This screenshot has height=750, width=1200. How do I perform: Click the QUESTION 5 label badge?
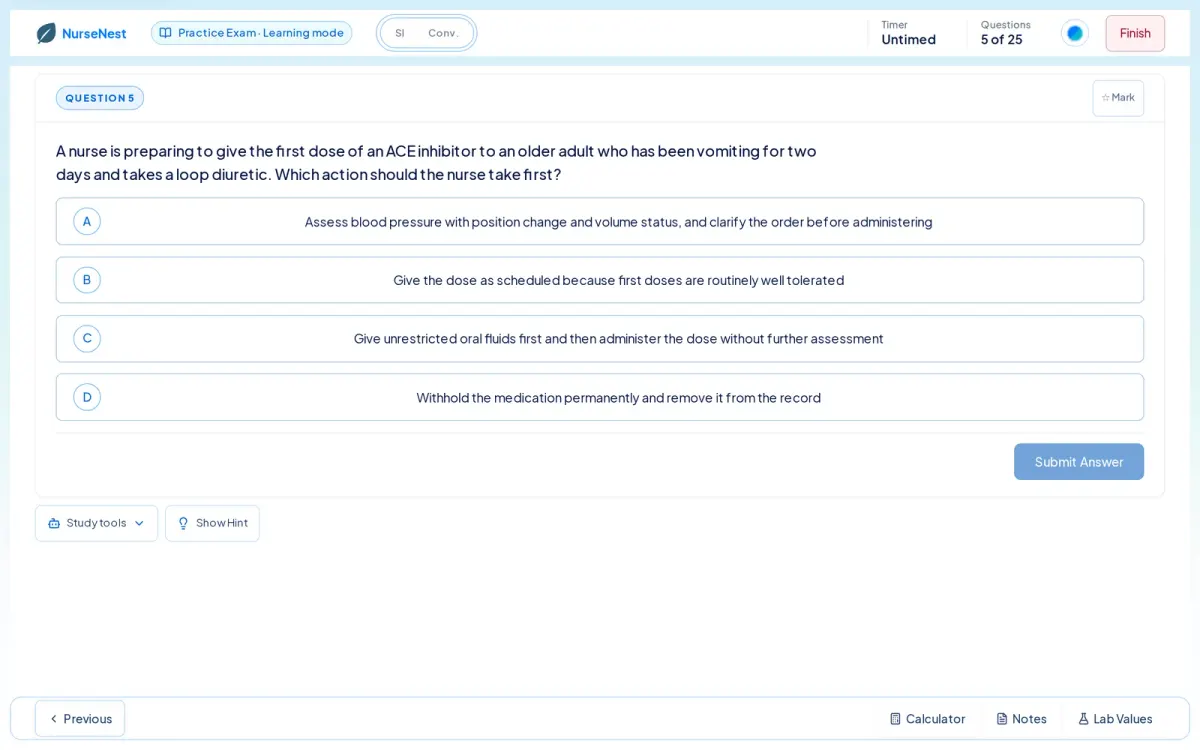pyautogui.click(x=100, y=98)
